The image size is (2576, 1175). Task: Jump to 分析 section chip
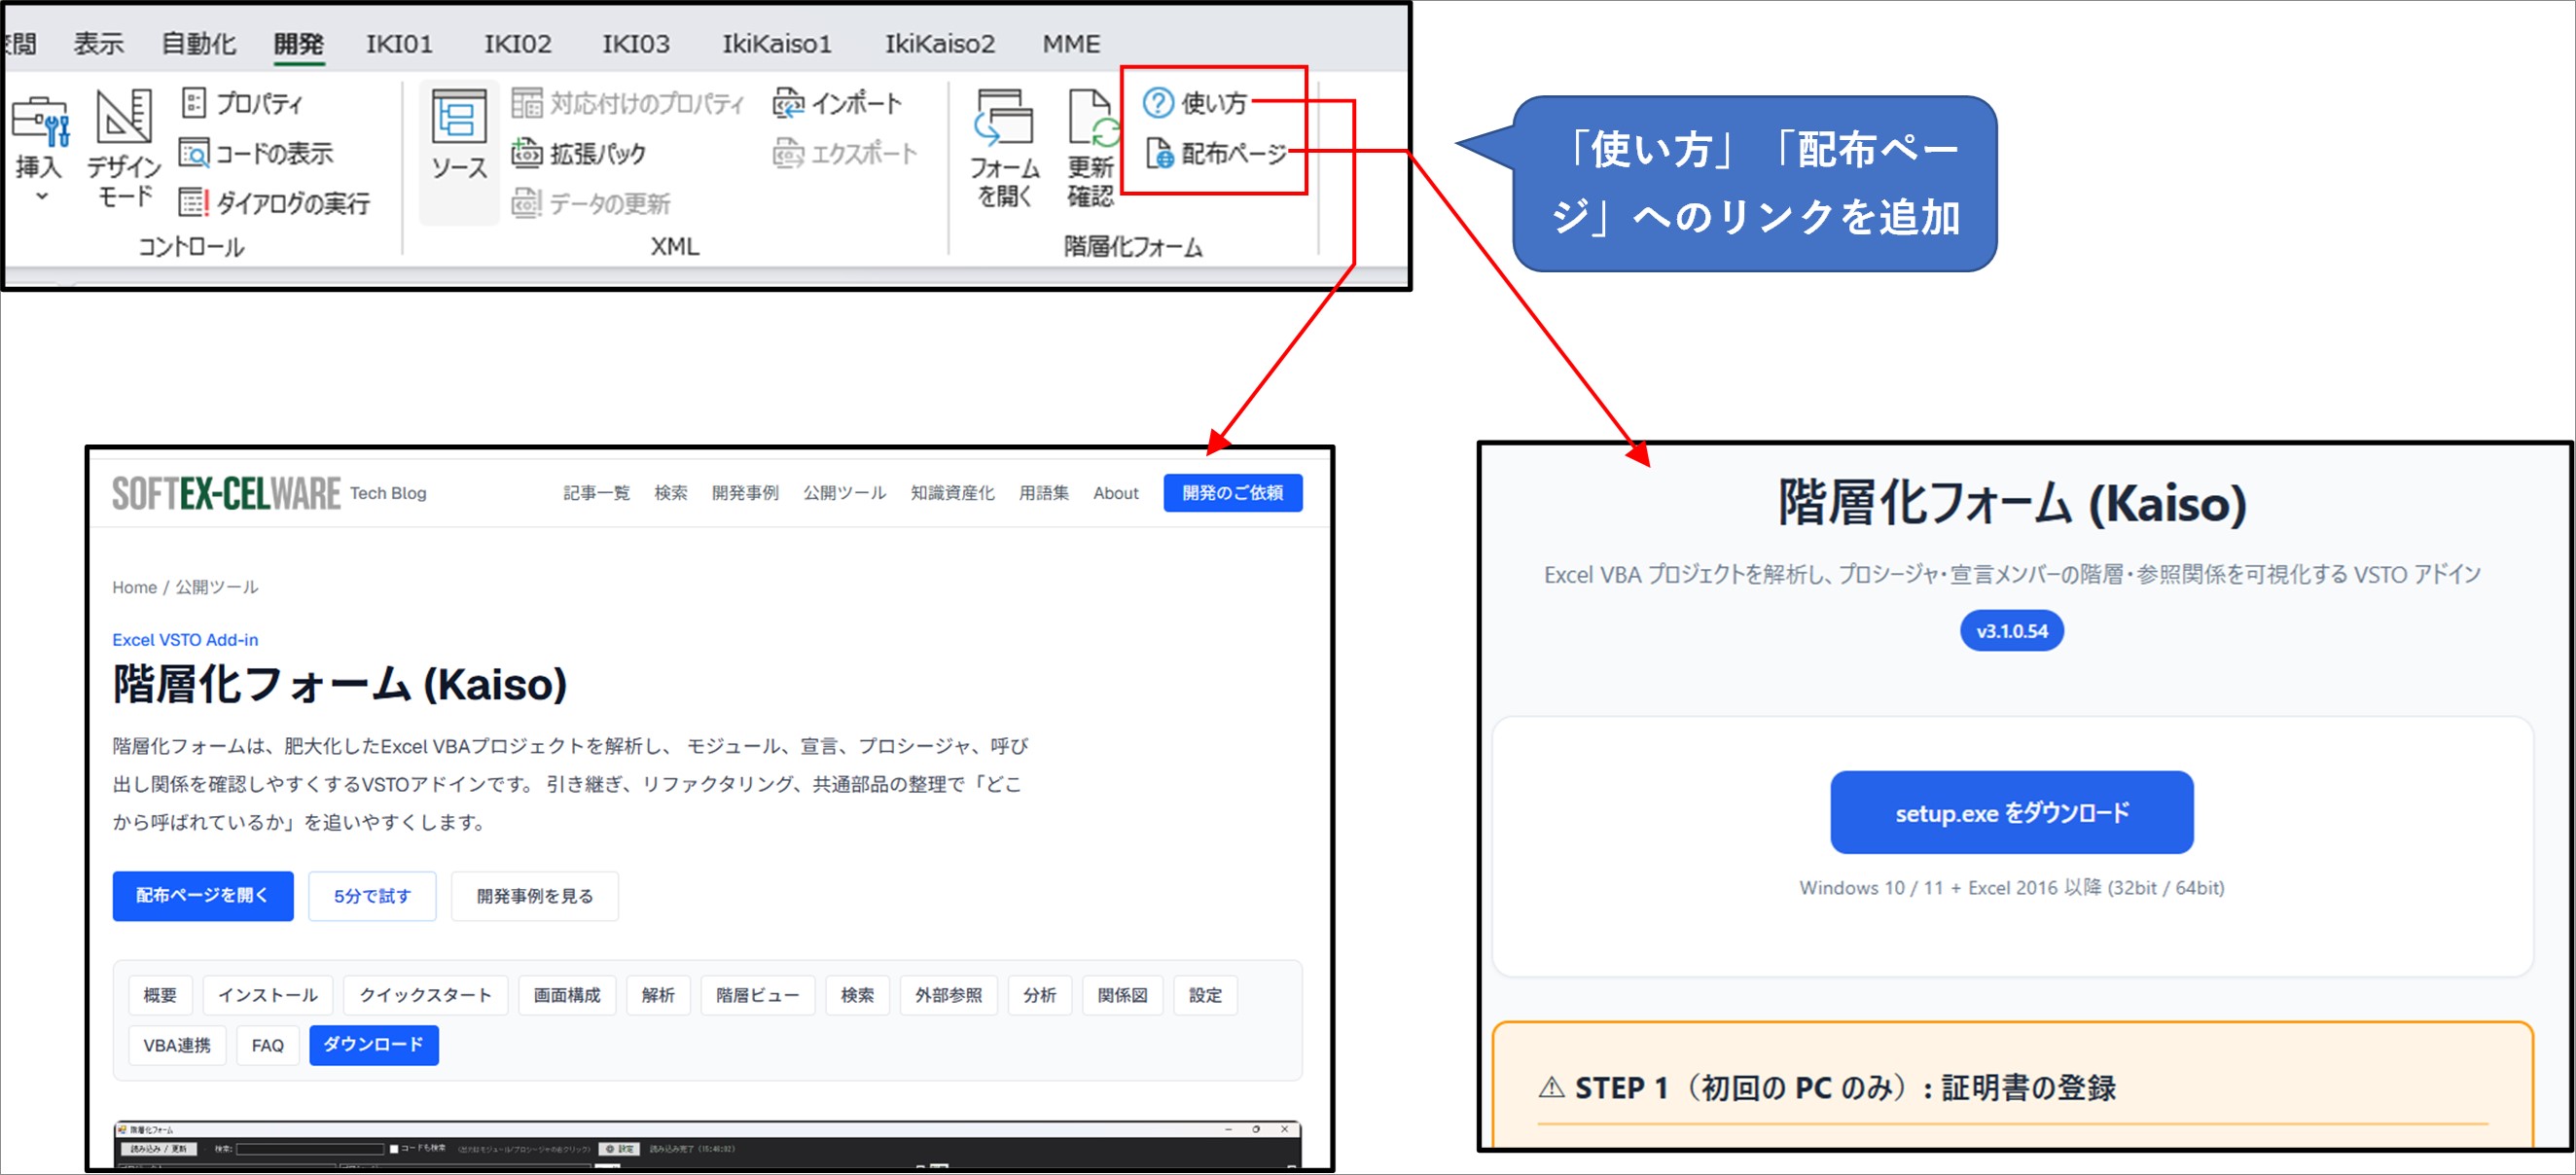coord(1040,995)
